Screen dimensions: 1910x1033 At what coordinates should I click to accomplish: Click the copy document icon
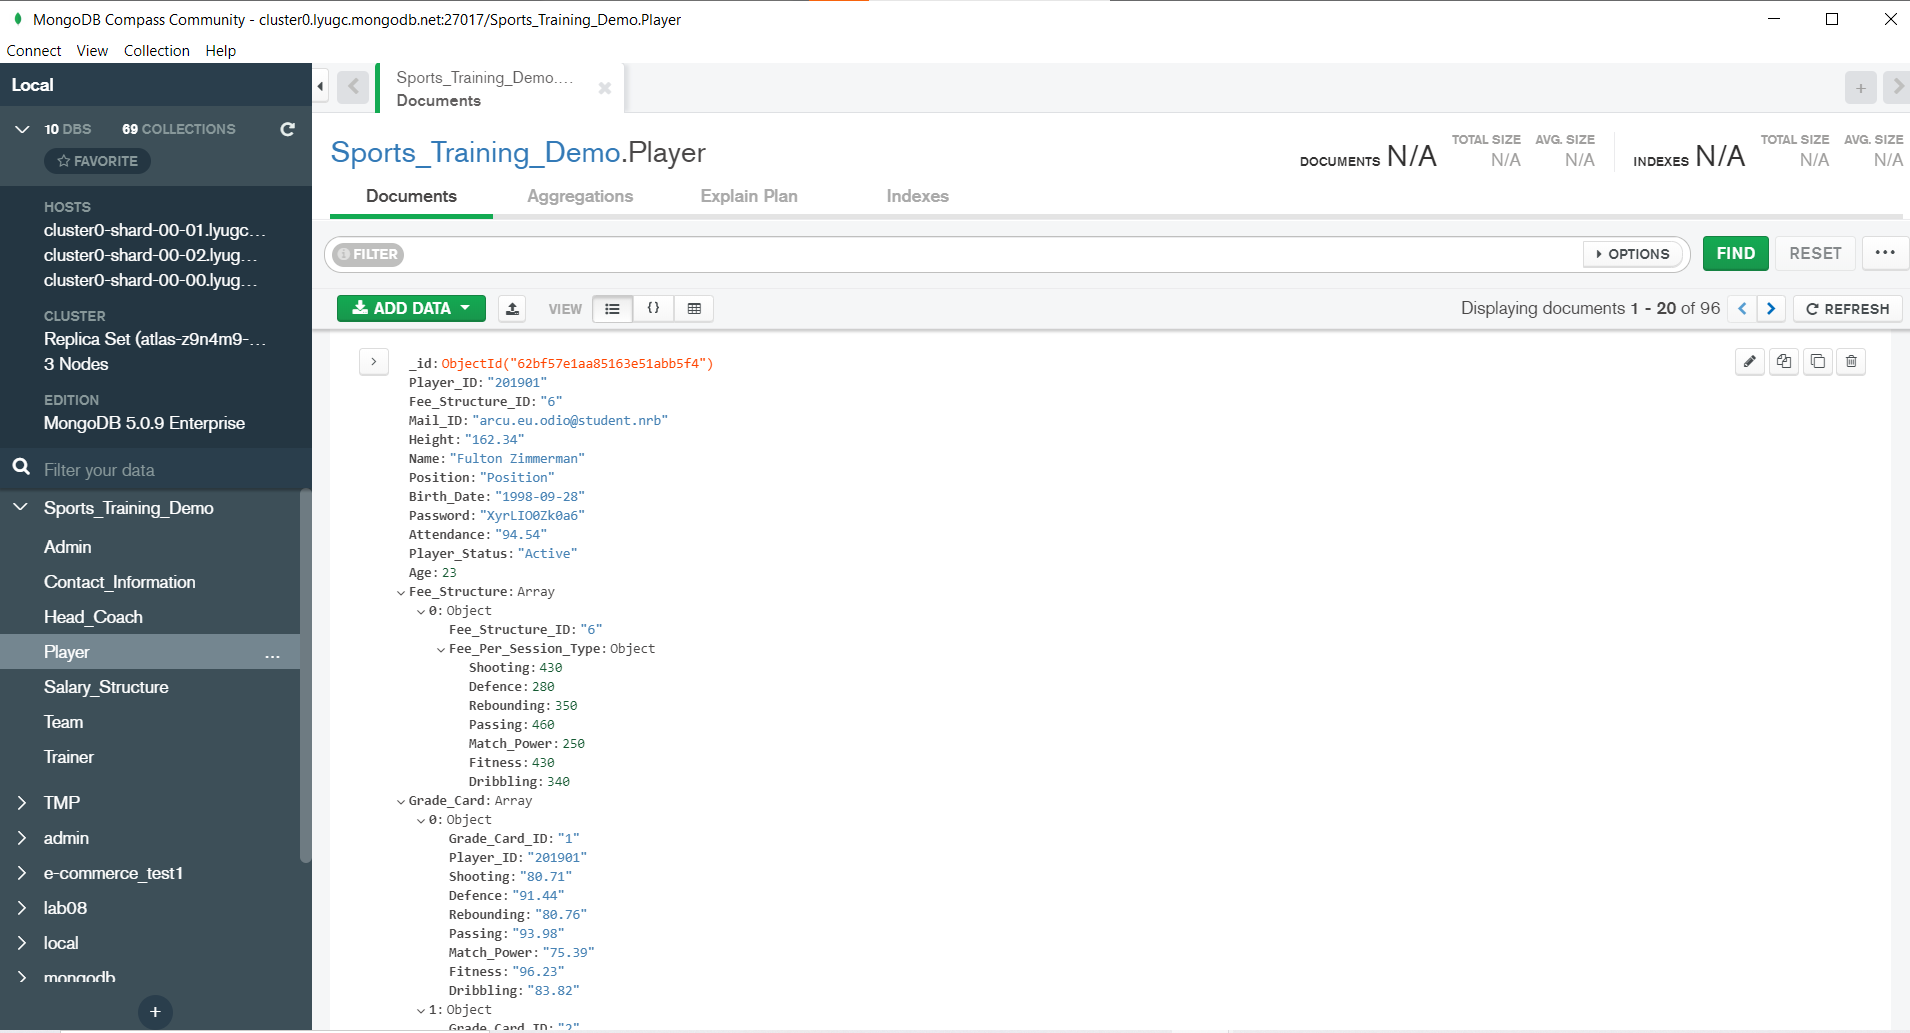pos(1783,362)
